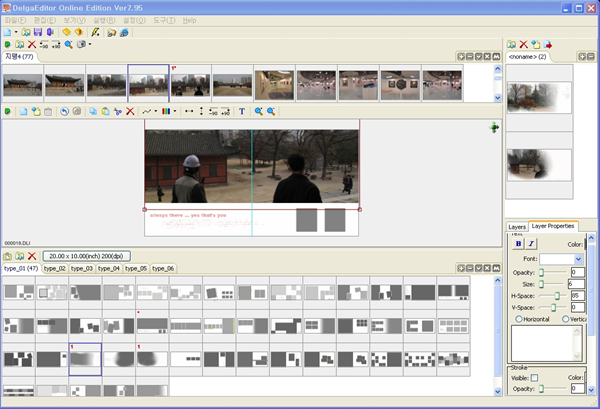Click the first yellow book icon in the top toolbar
The width and height of the screenshot is (600, 409).
[x=67, y=32]
